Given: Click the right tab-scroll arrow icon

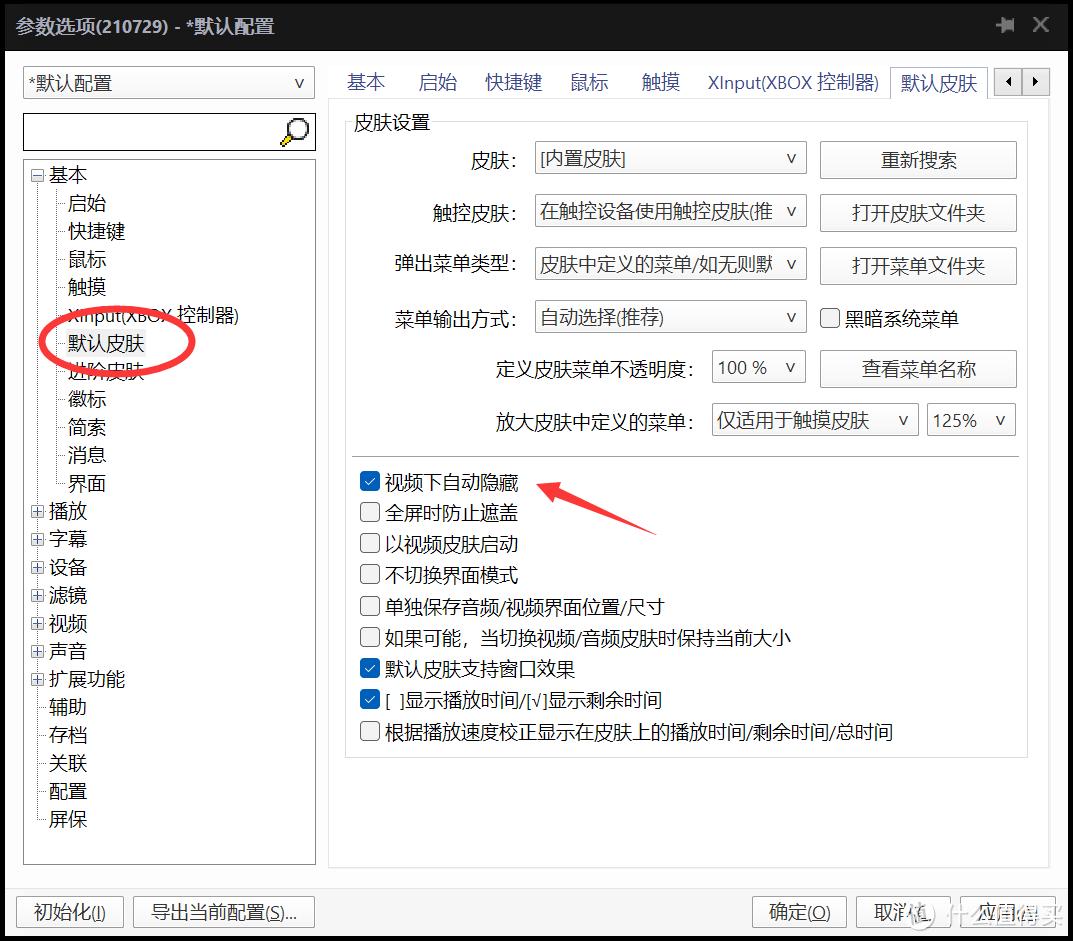Looking at the screenshot, I should (x=1037, y=82).
